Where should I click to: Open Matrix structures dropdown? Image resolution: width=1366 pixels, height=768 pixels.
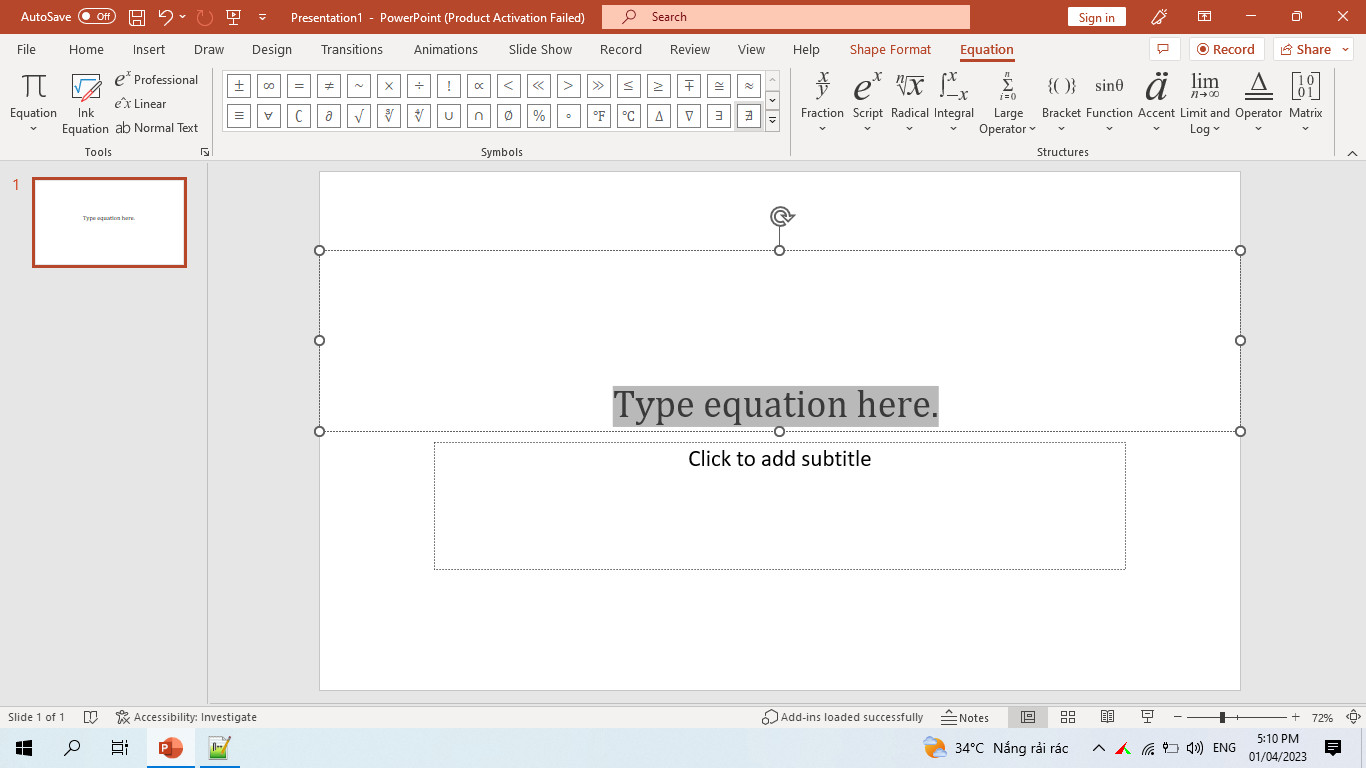point(1306,104)
